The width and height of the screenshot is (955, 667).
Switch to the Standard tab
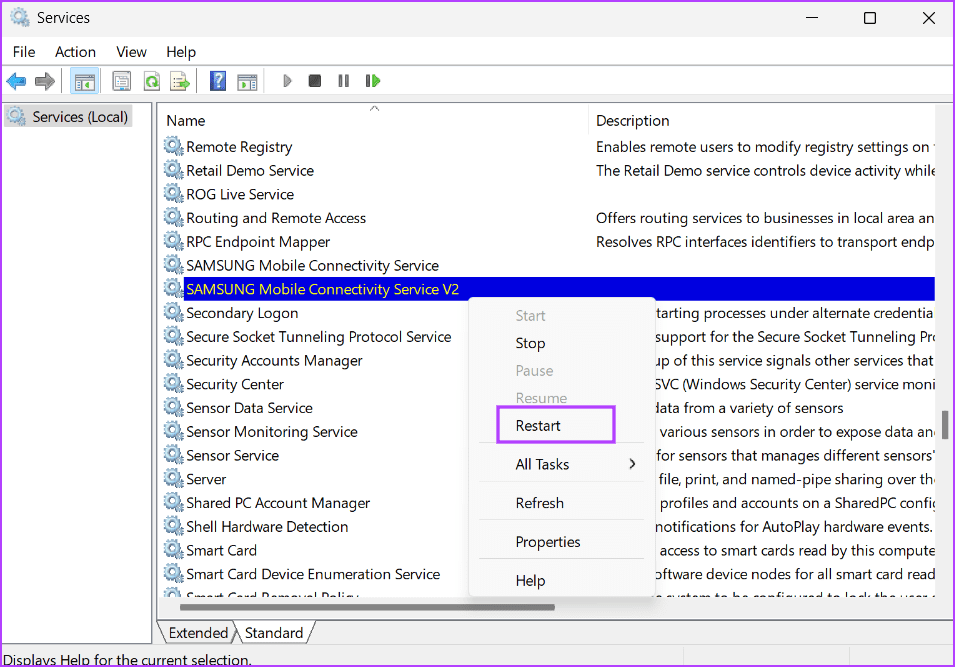pyautogui.click(x=274, y=633)
